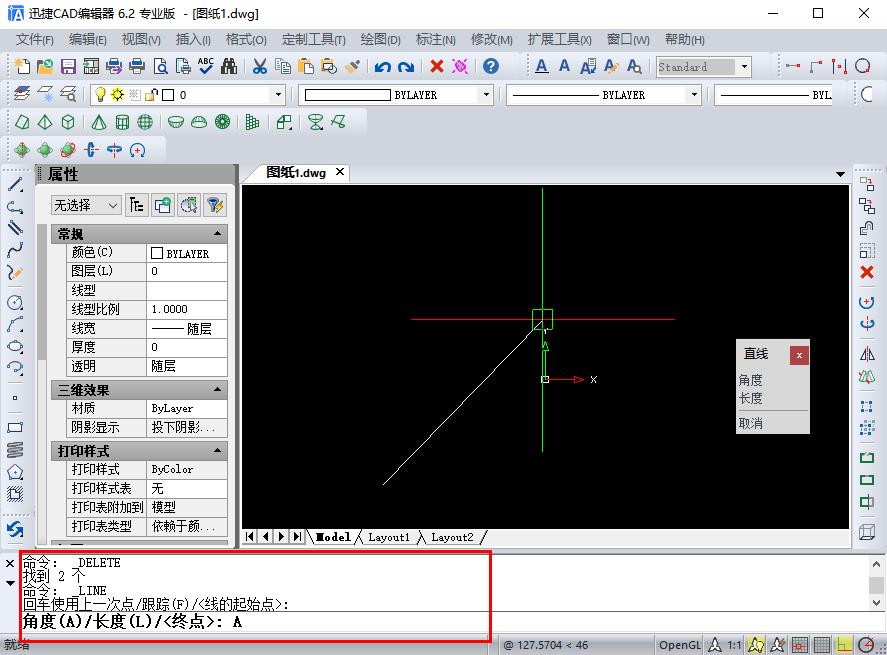Select the Line tool in the left toolbar
The height and width of the screenshot is (655, 887).
[15, 184]
